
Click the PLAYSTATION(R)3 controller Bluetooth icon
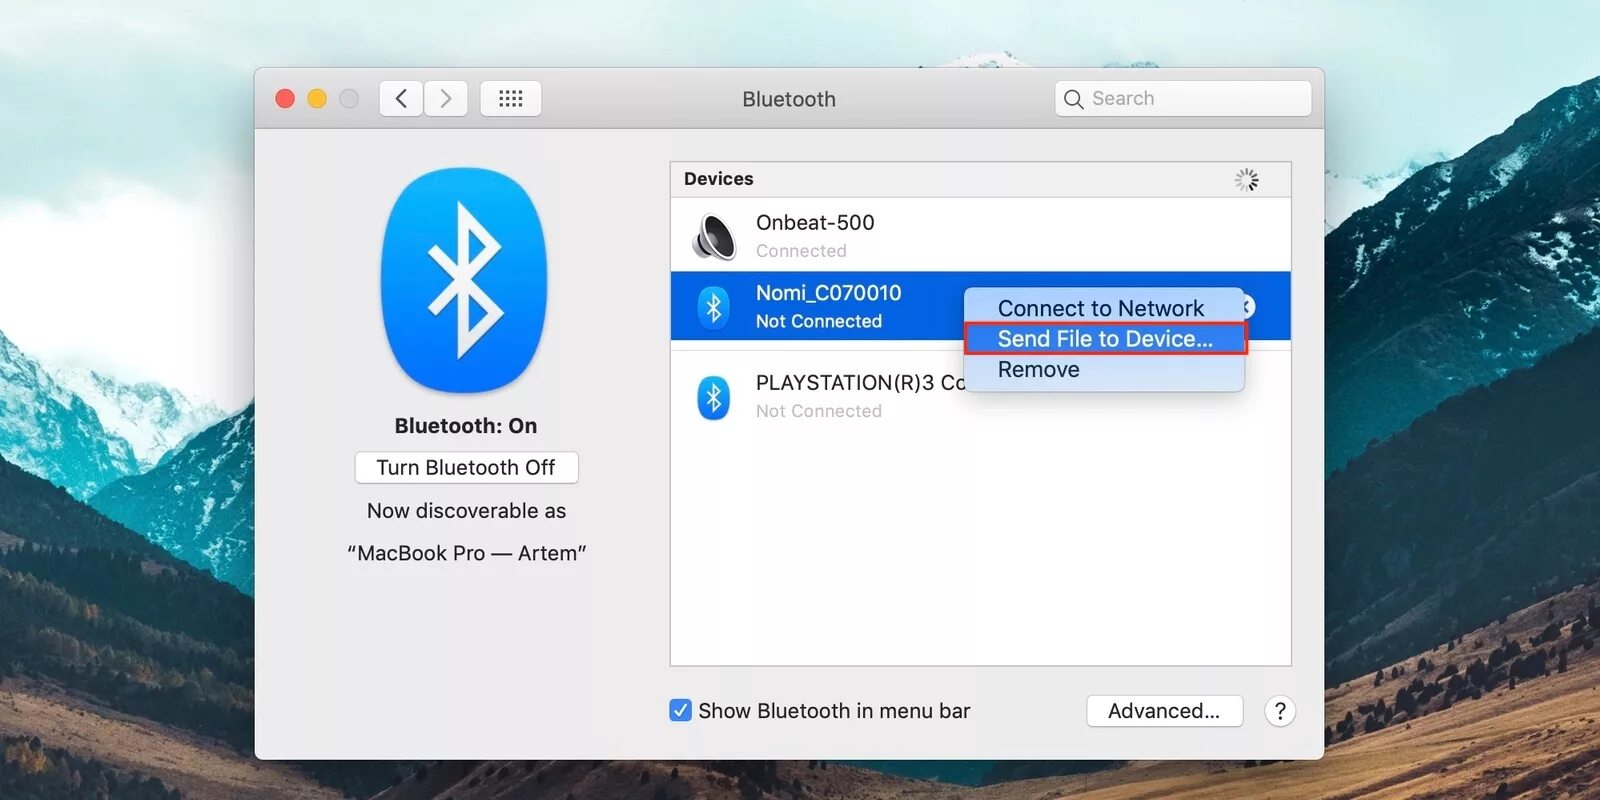pyautogui.click(x=714, y=397)
